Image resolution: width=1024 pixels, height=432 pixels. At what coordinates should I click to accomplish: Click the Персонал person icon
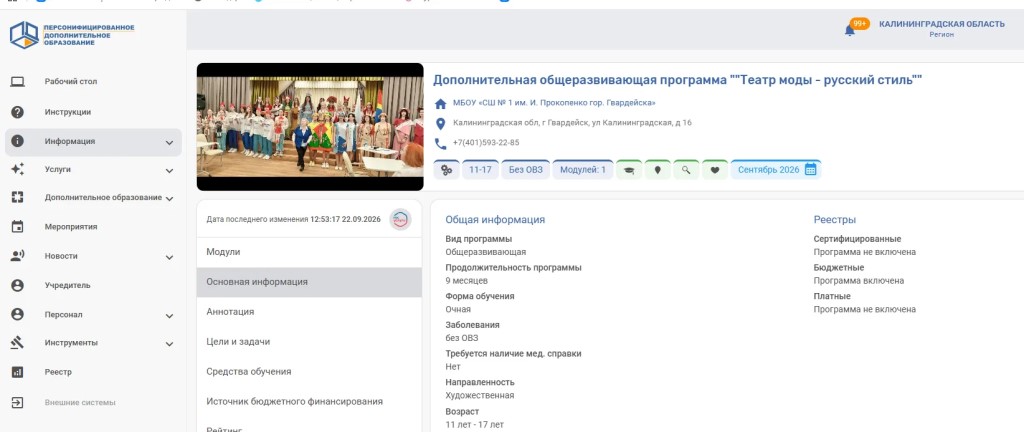(x=18, y=315)
